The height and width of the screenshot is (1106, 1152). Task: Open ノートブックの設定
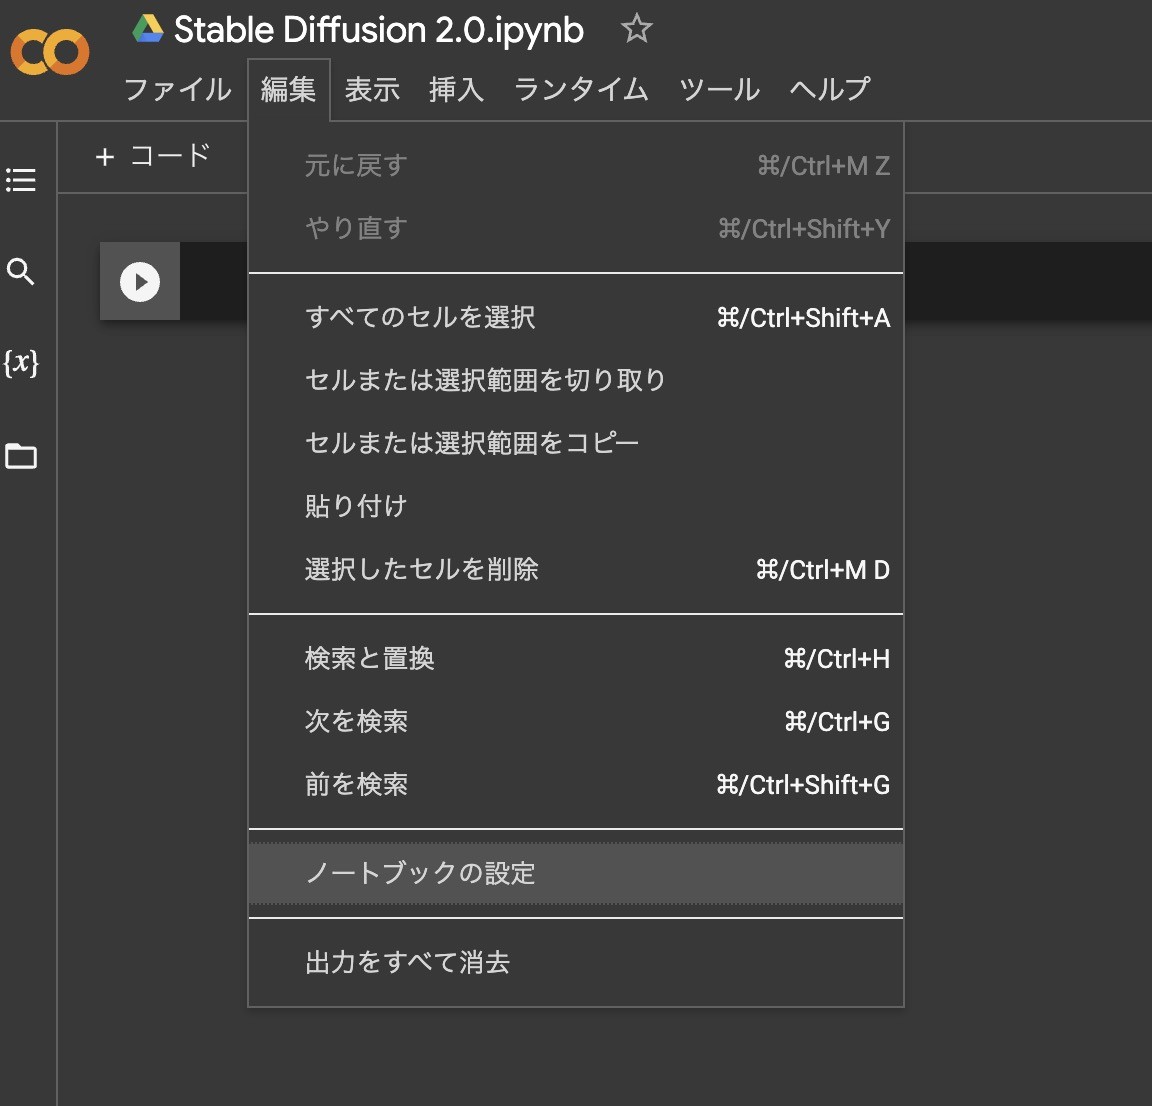click(576, 873)
